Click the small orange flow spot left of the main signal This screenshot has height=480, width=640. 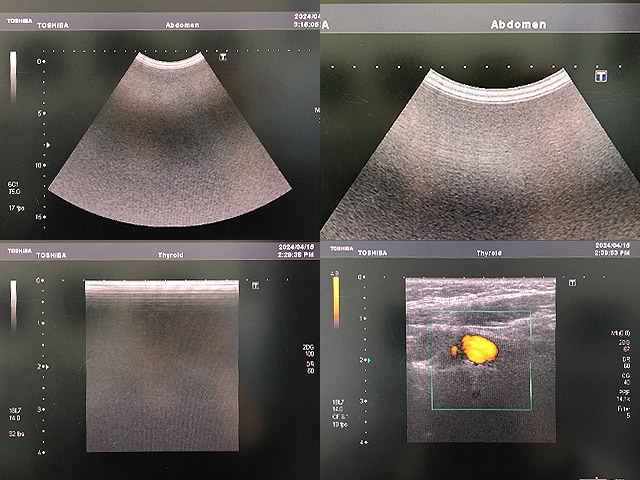[454, 351]
